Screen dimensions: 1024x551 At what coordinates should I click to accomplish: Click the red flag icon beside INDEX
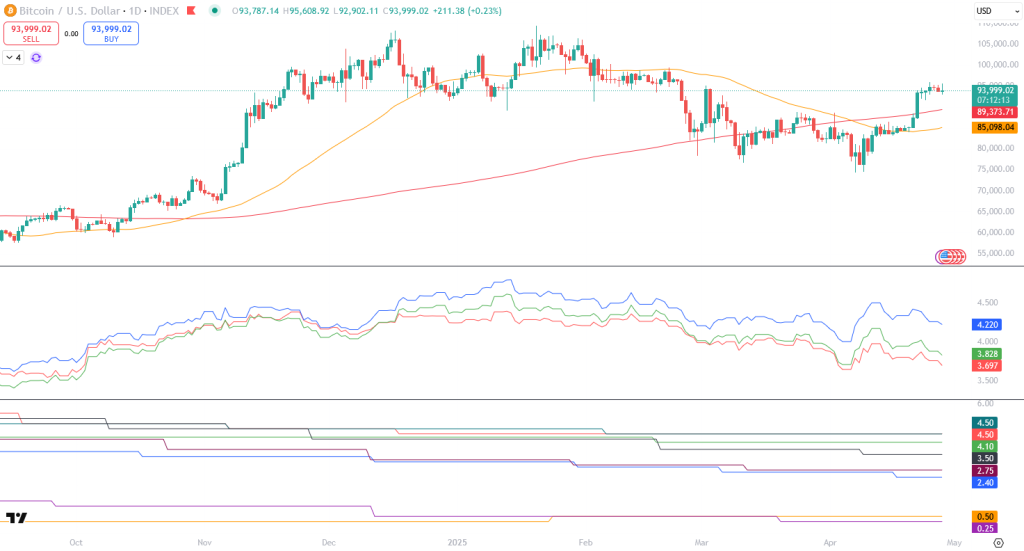click(191, 10)
